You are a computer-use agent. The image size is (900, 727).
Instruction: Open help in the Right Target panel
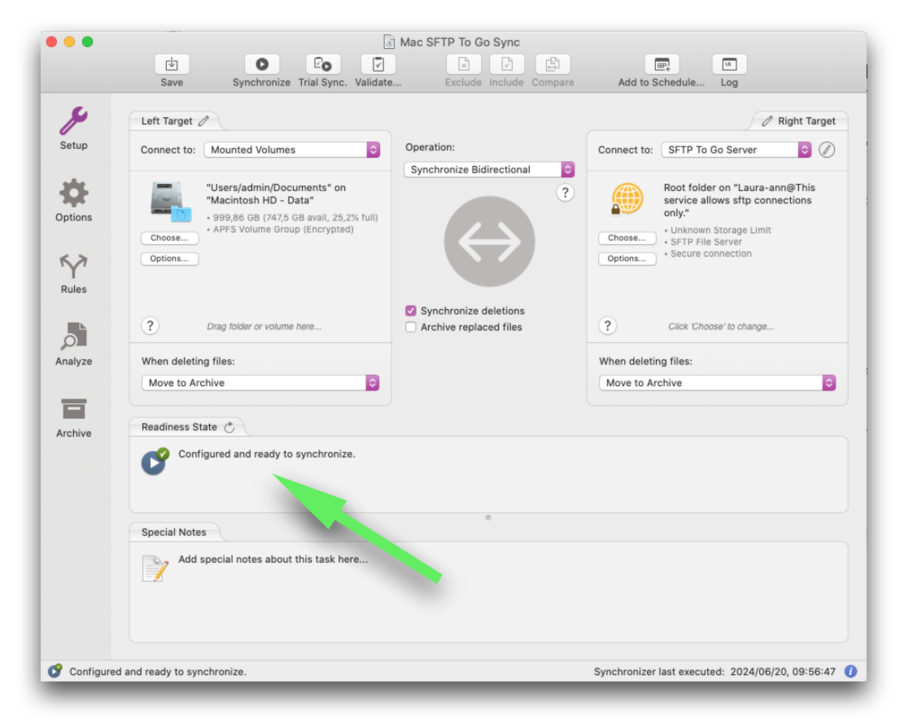(x=607, y=326)
